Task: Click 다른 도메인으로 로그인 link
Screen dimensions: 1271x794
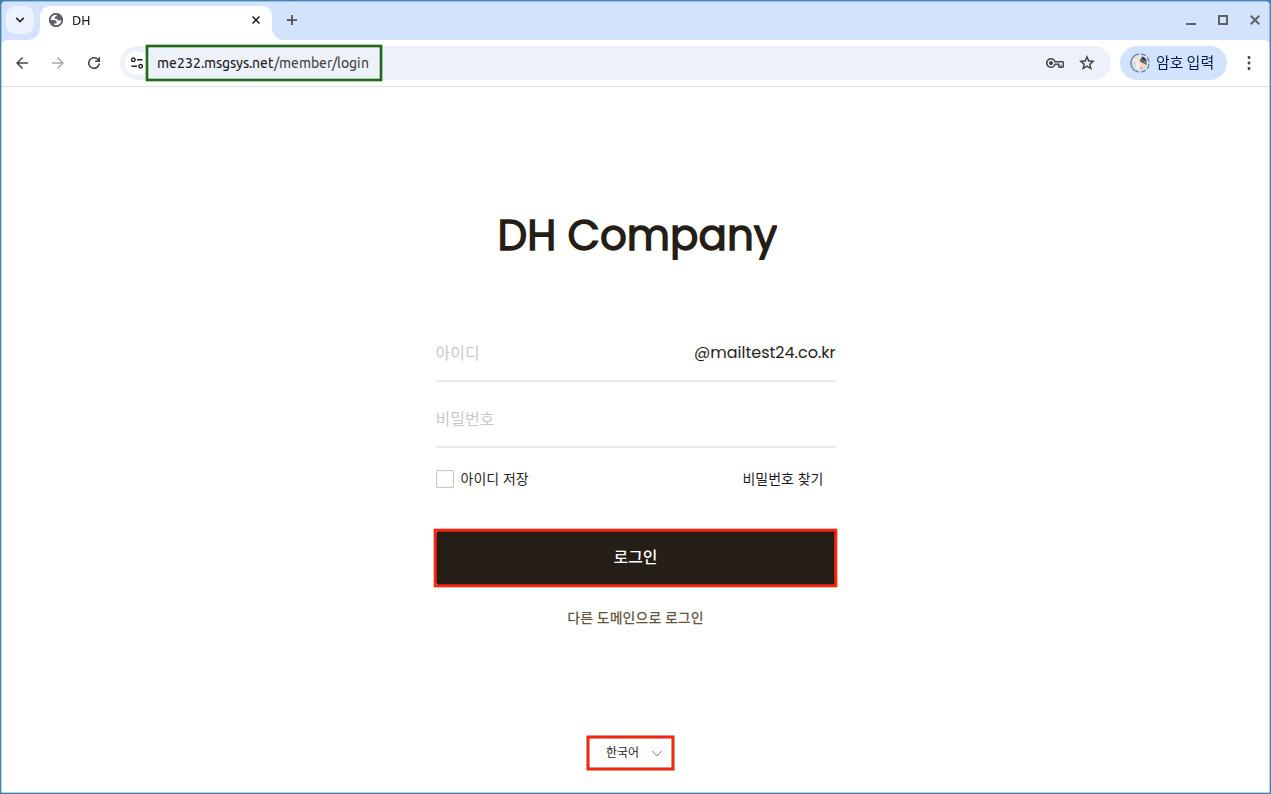Action: [x=635, y=618]
